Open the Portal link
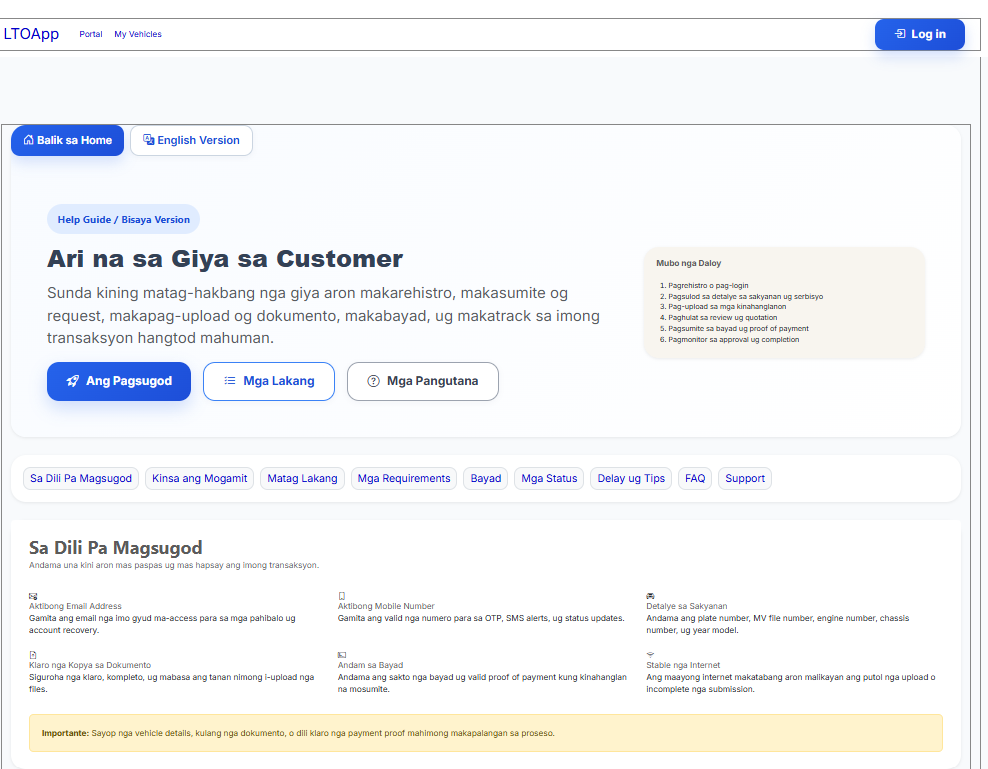 tap(91, 34)
